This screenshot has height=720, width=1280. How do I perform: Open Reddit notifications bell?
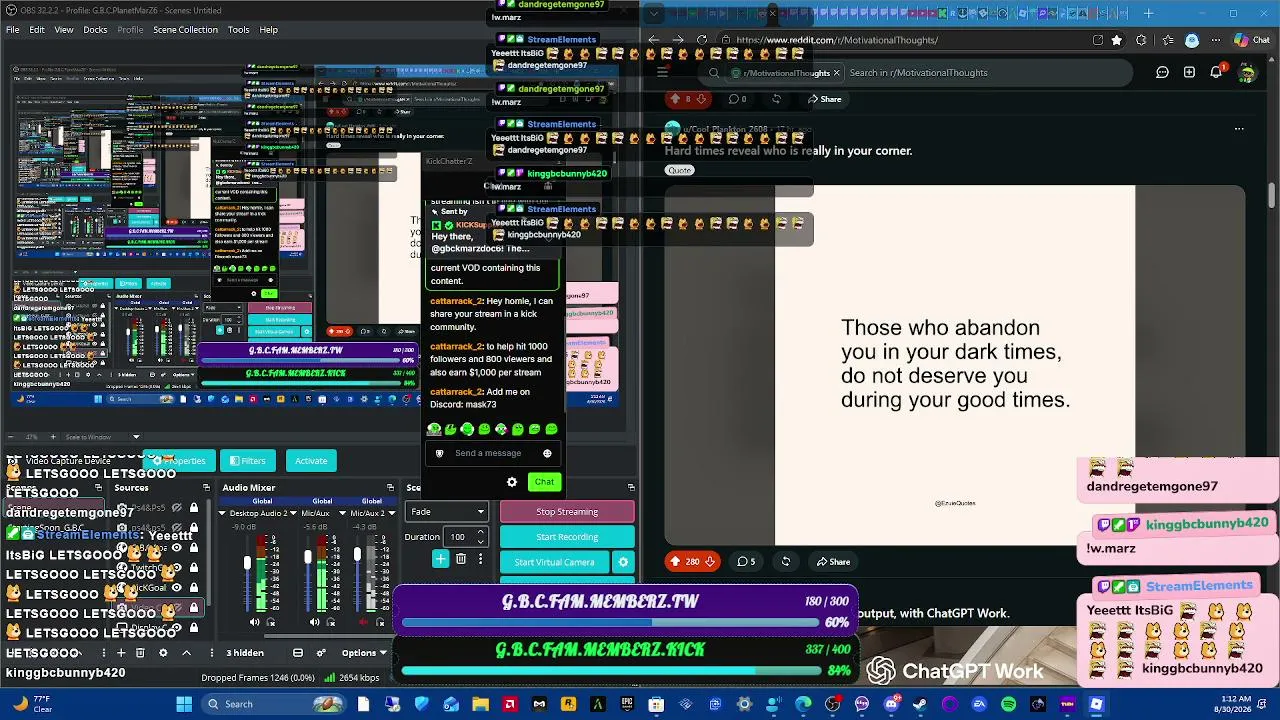pyautogui.click(x=1217, y=72)
